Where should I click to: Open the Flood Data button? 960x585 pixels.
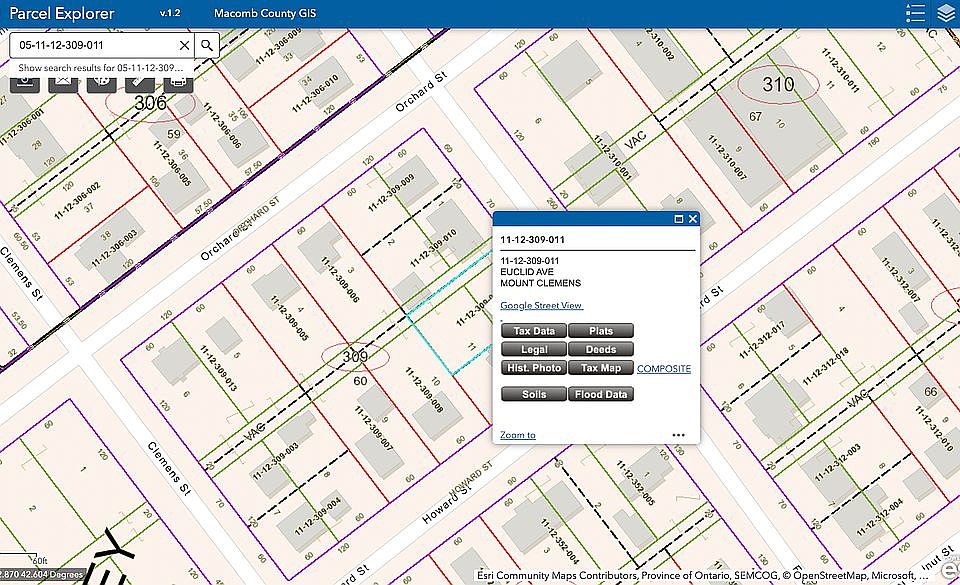[x=601, y=394]
